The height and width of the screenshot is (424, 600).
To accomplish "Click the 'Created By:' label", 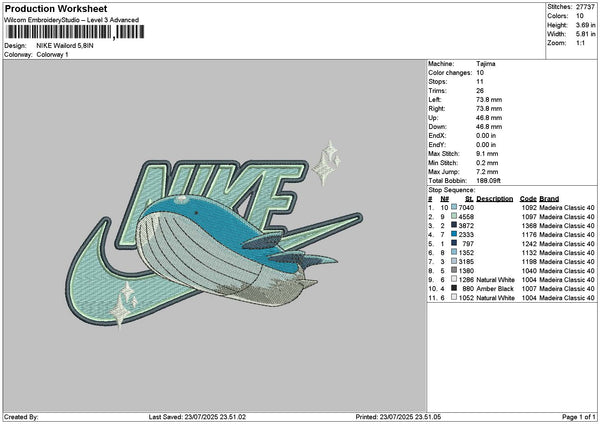I will [21, 417].
